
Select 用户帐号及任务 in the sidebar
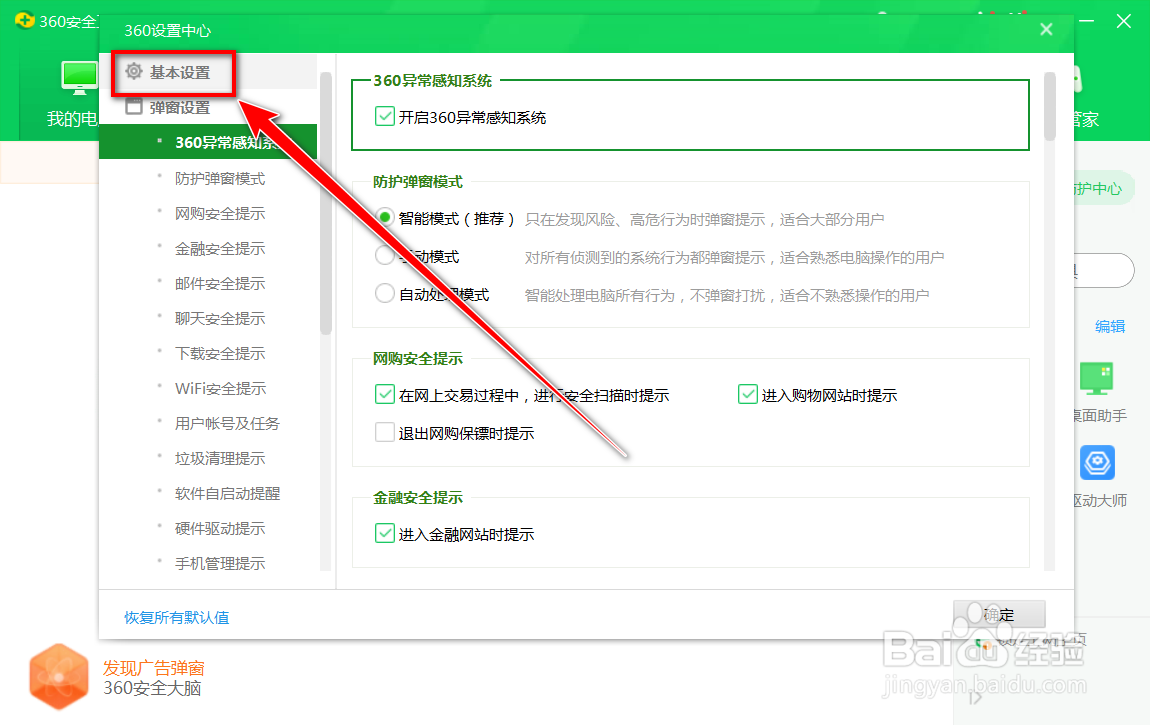(227, 424)
